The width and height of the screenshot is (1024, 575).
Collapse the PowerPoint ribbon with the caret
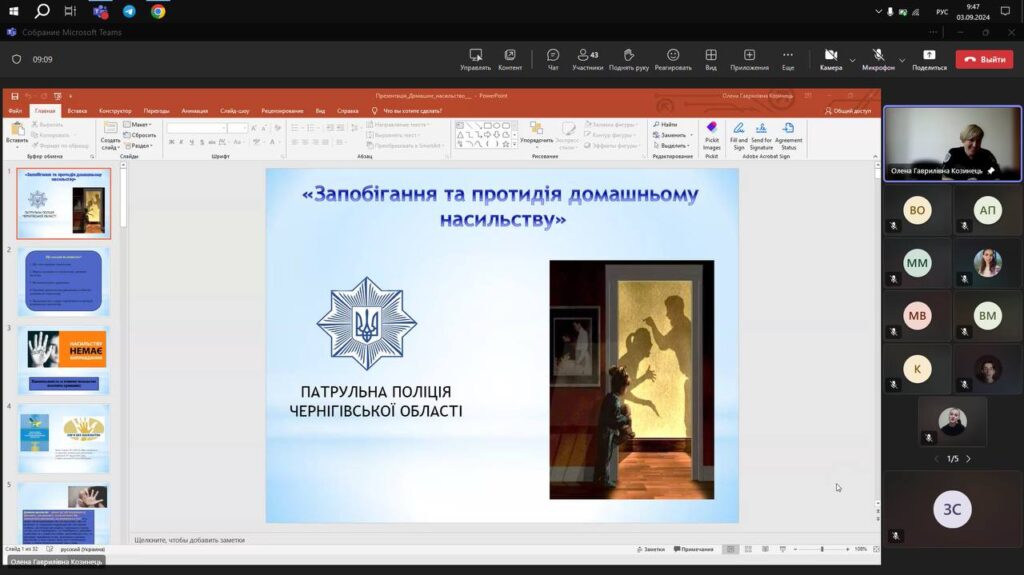tap(874, 157)
